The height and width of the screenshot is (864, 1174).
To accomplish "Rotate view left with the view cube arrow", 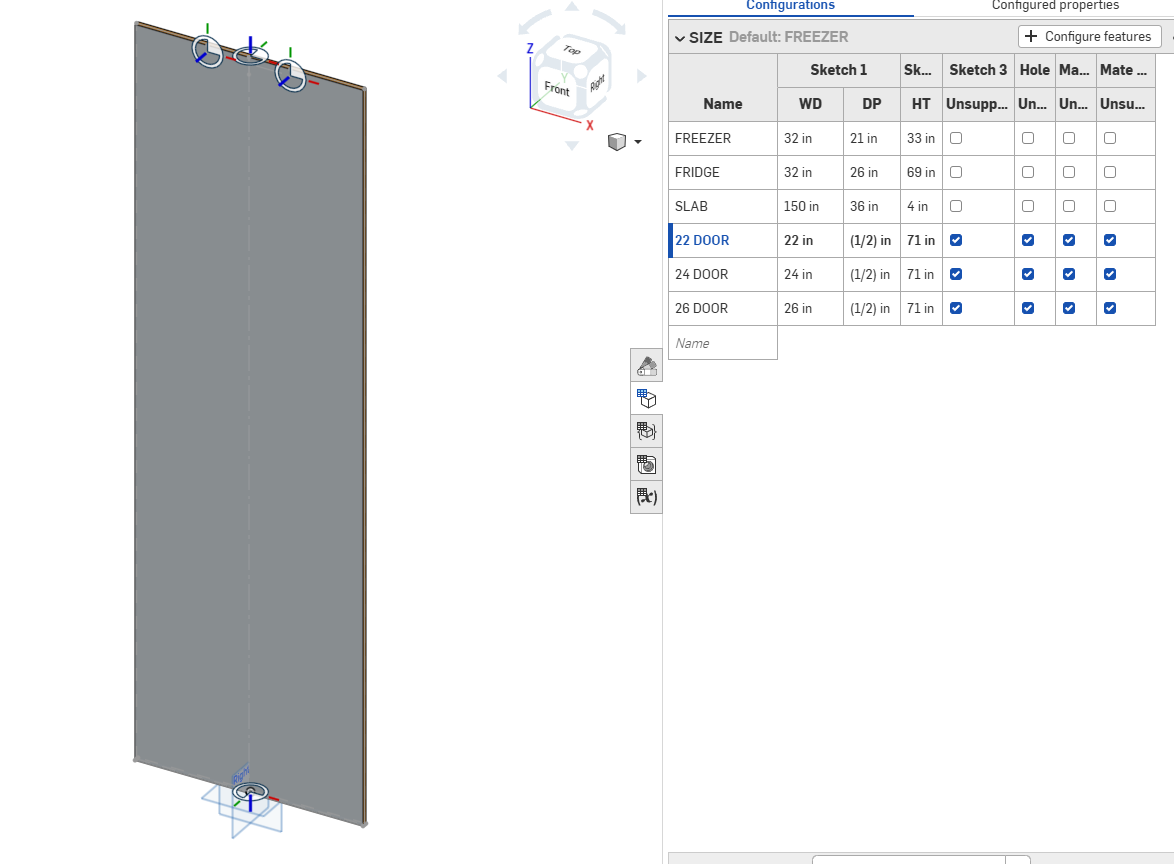I will point(502,76).
